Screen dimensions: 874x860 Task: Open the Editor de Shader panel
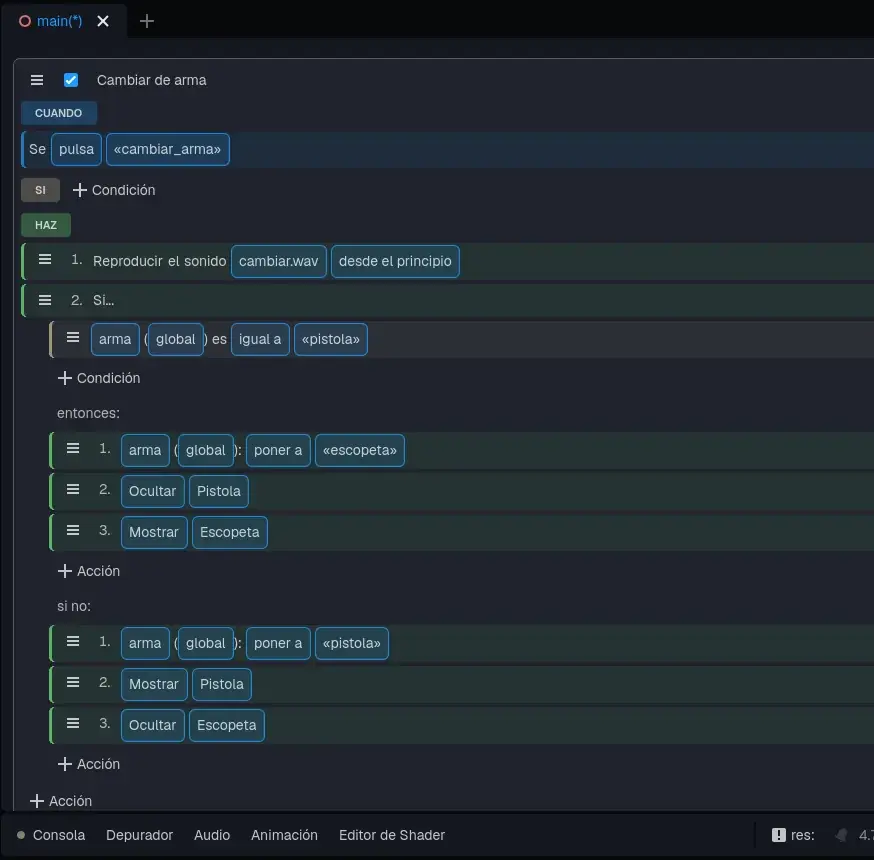(392, 835)
